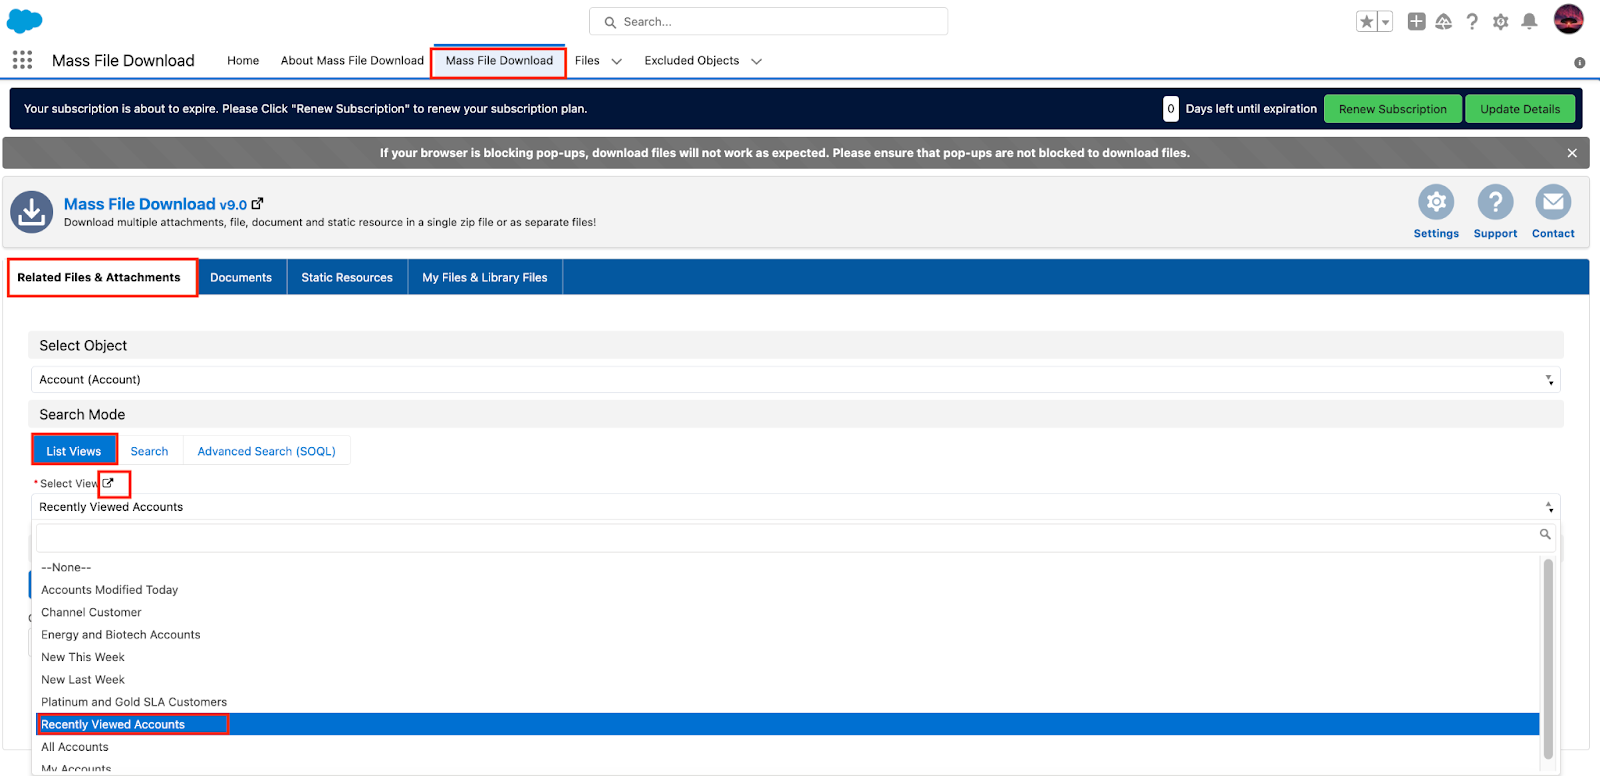Choose Channel Customer view

[x=788, y=612]
